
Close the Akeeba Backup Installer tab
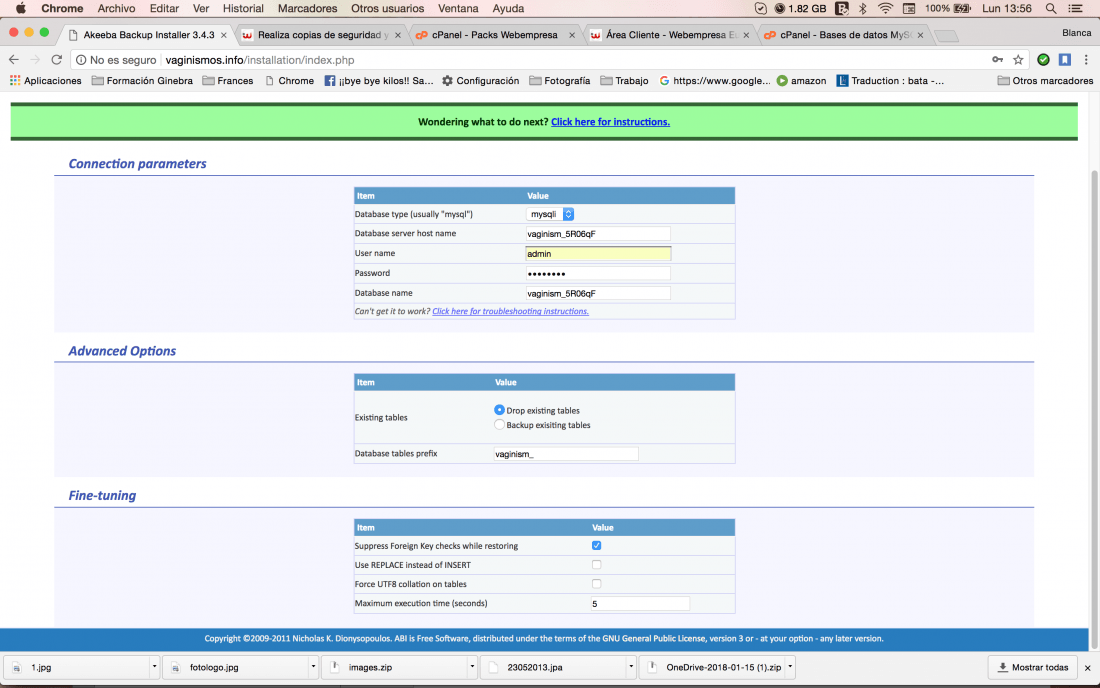[224, 35]
